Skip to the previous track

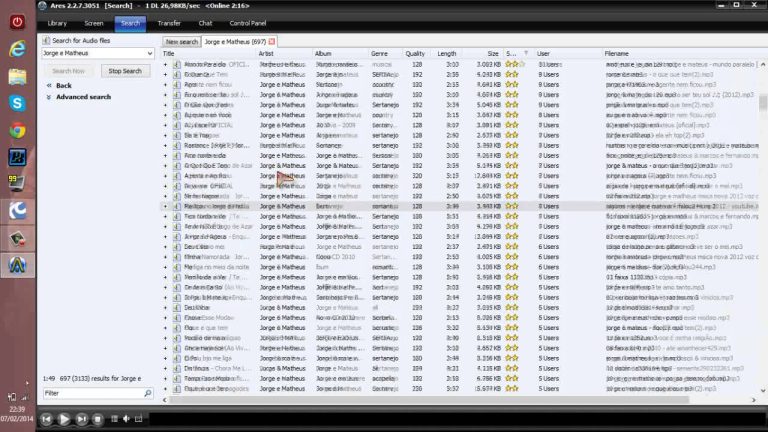[x=47, y=419]
